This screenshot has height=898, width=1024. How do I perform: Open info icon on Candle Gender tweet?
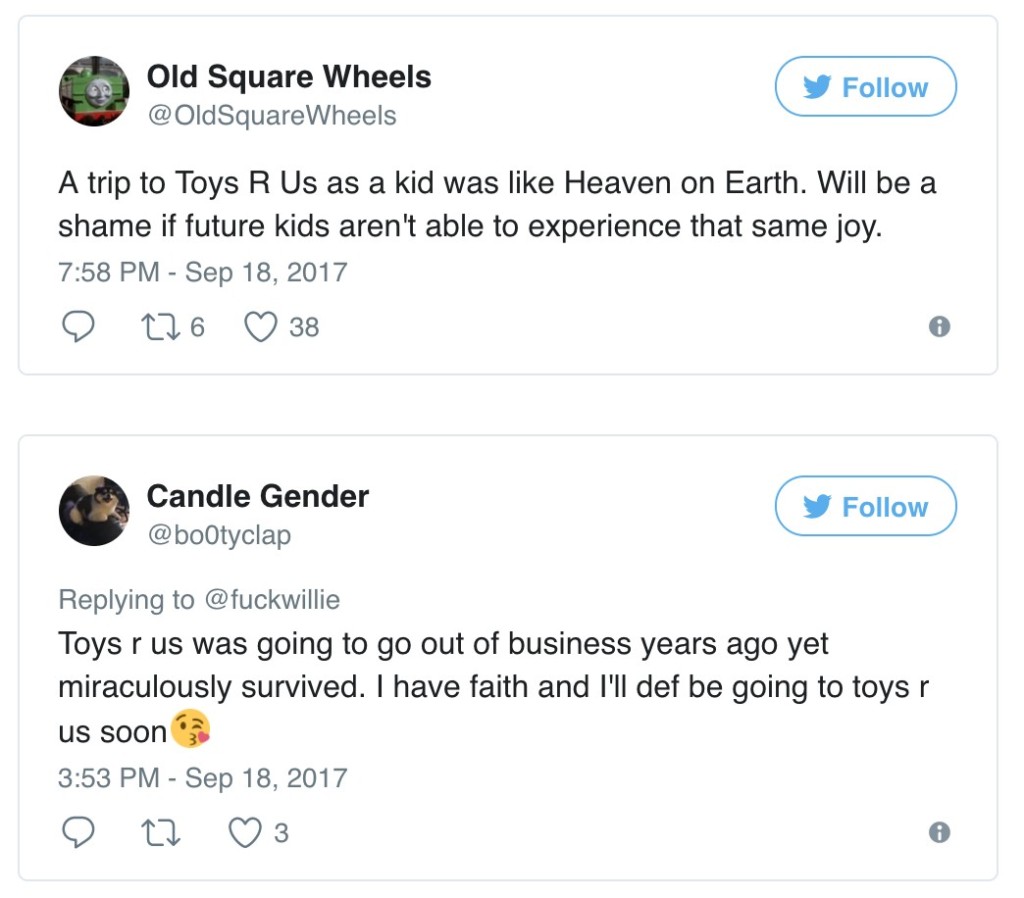(939, 832)
